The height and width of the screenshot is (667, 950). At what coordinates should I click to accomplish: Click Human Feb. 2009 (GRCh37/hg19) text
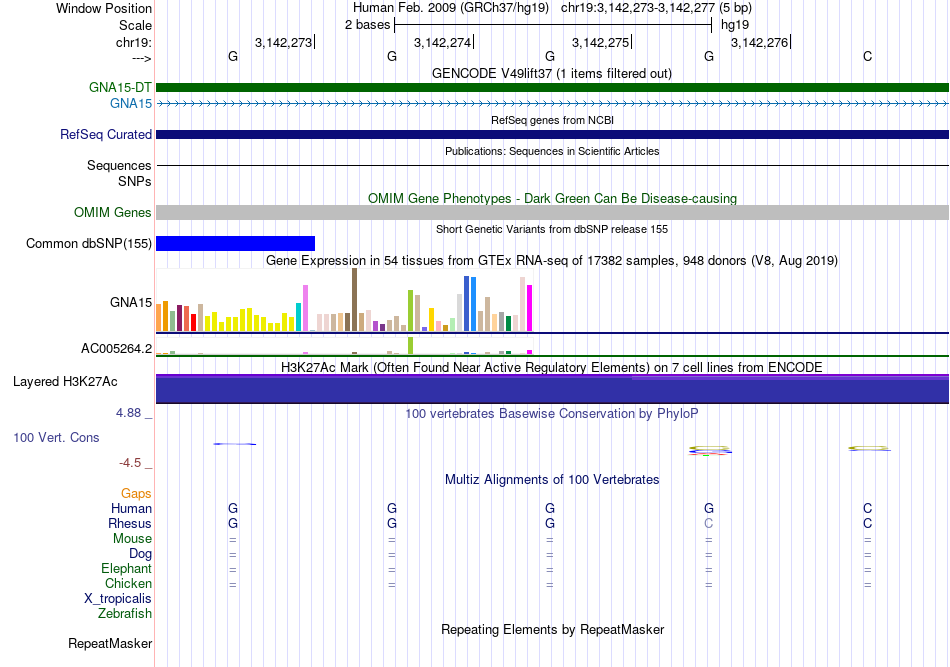451,8
